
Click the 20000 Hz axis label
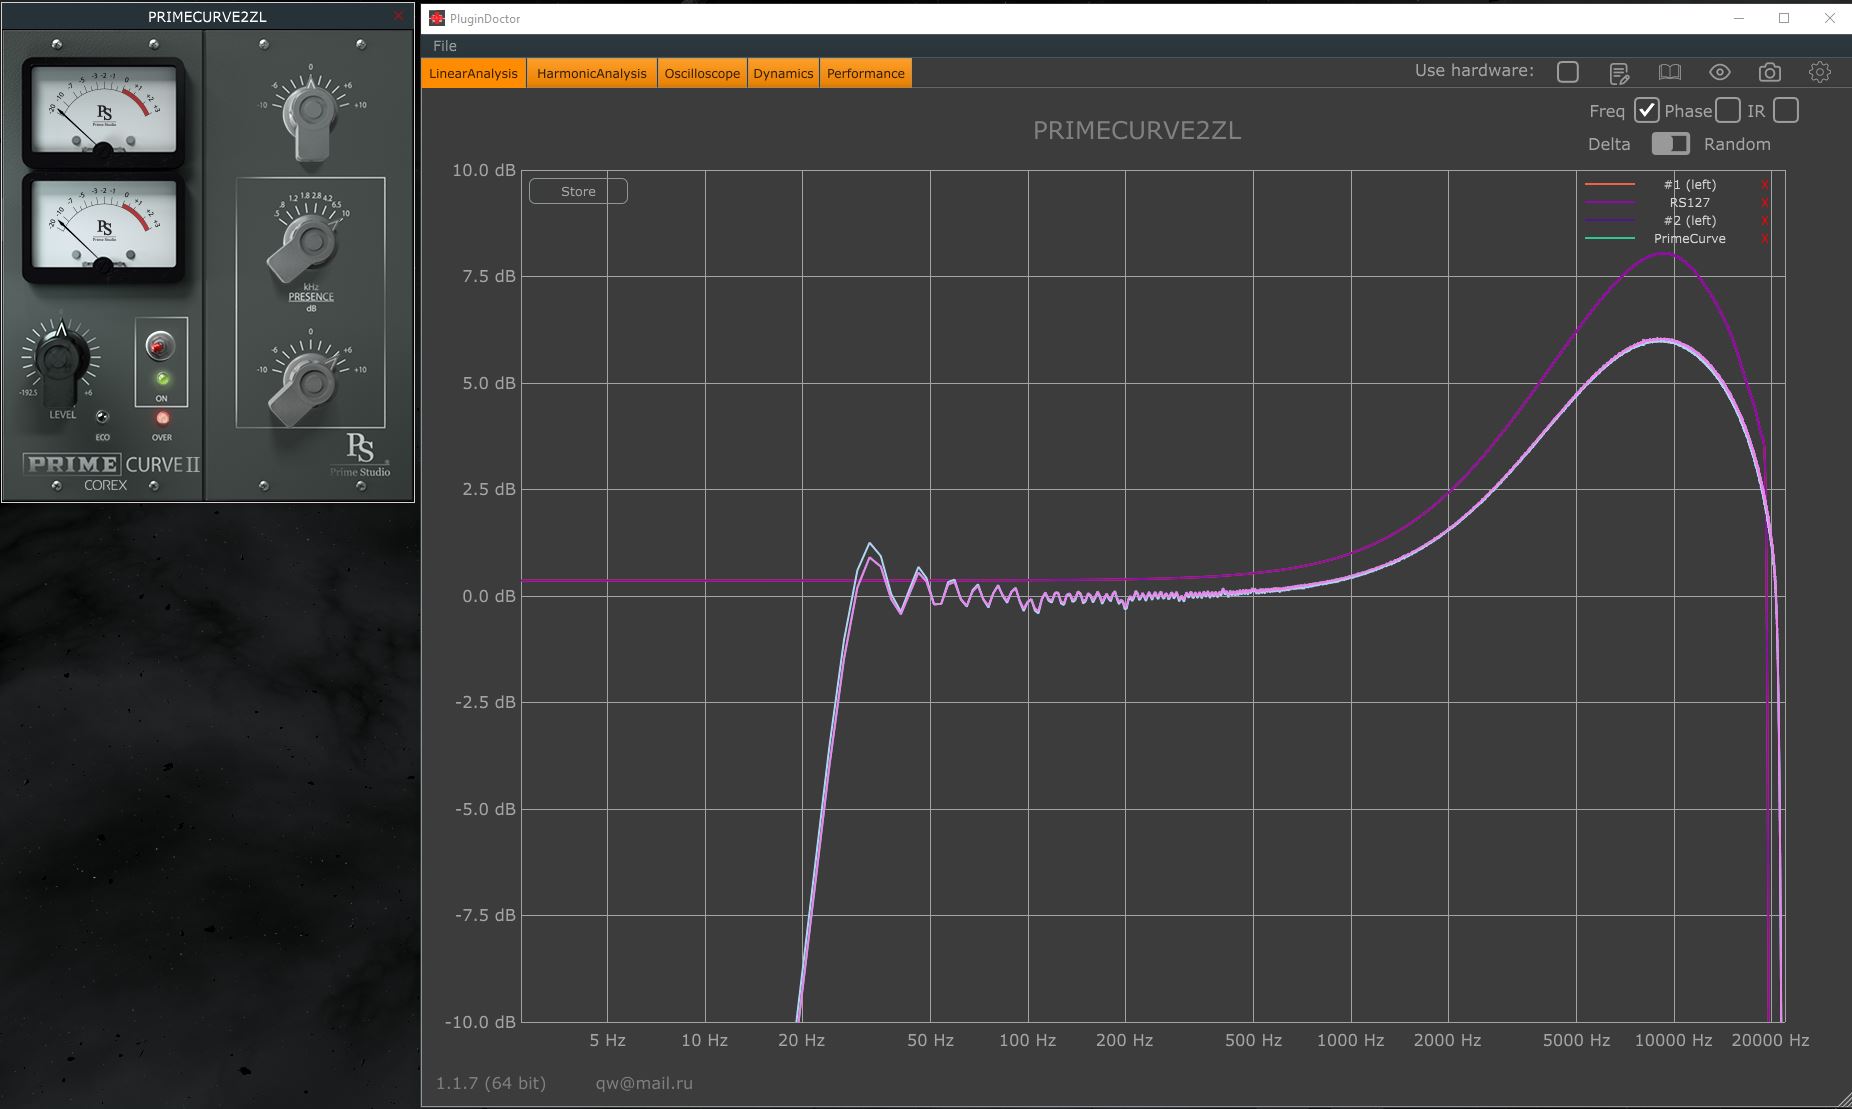pyautogui.click(x=1770, y=1040)
